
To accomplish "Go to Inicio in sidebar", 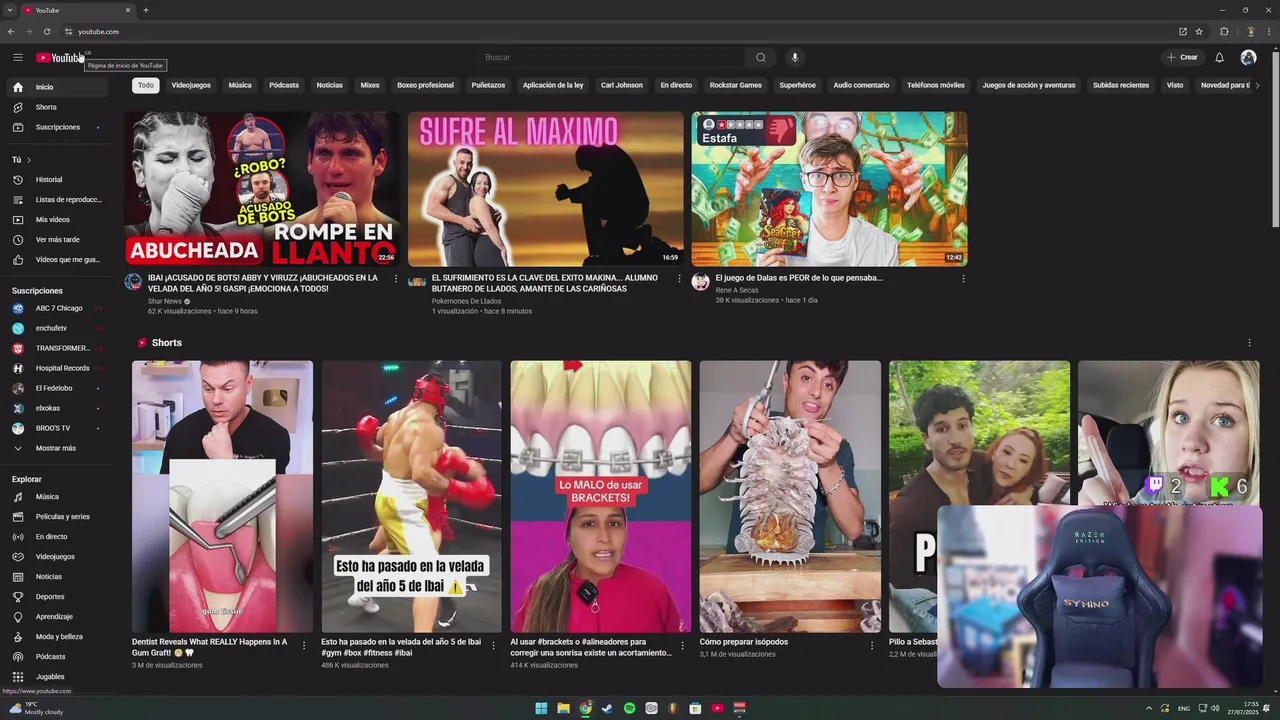I will pos(55,87).
